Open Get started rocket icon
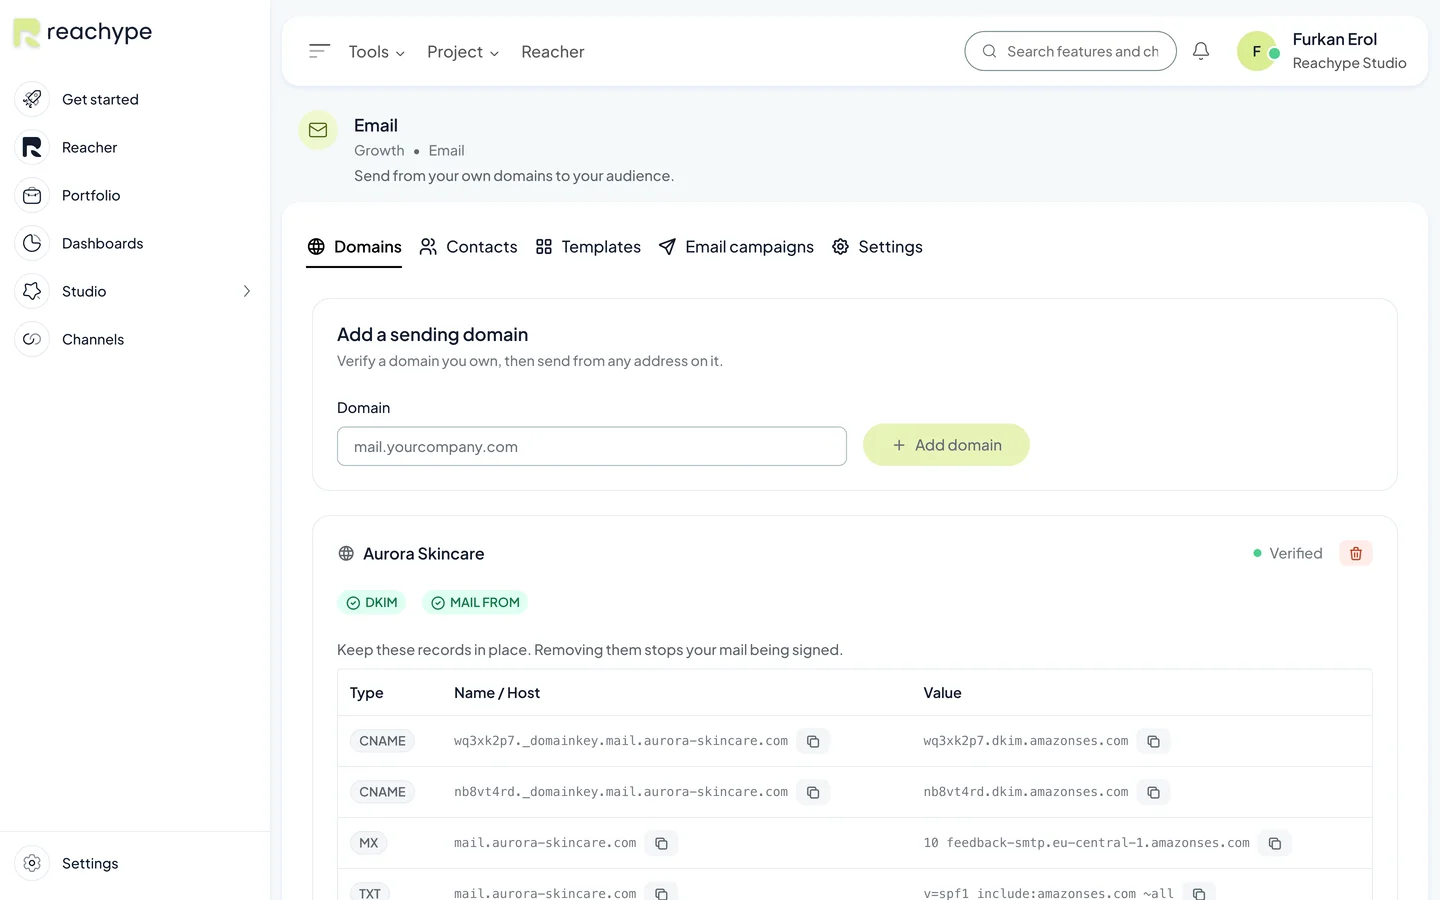Viewport: 1440px width, 900px height. (32, 99)
